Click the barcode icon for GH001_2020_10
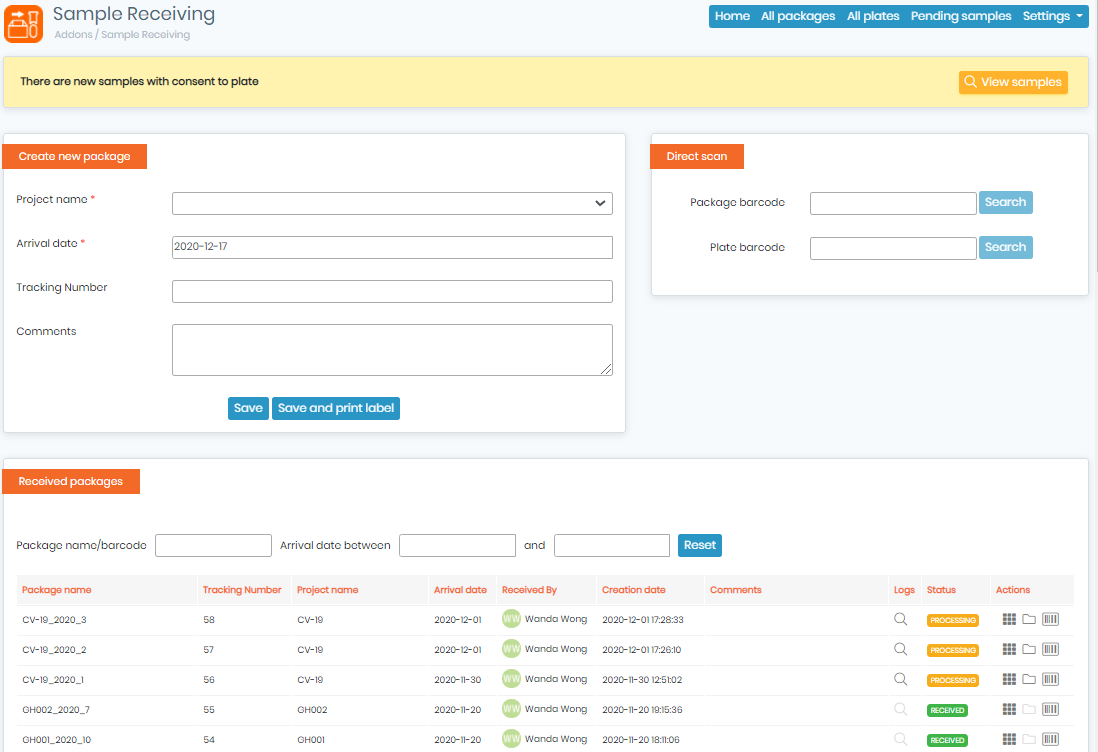The height and width of the screenshot is (752, 1098). 1050,739
